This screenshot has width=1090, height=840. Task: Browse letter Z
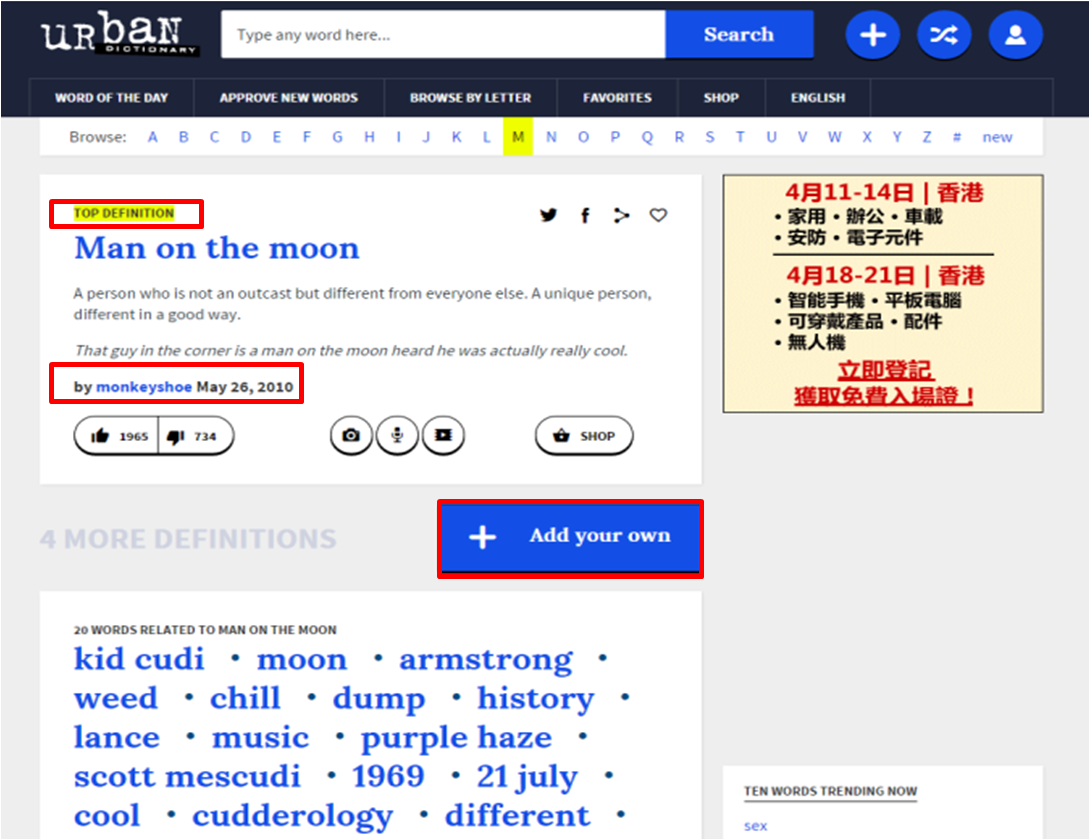tap(927, 137)
